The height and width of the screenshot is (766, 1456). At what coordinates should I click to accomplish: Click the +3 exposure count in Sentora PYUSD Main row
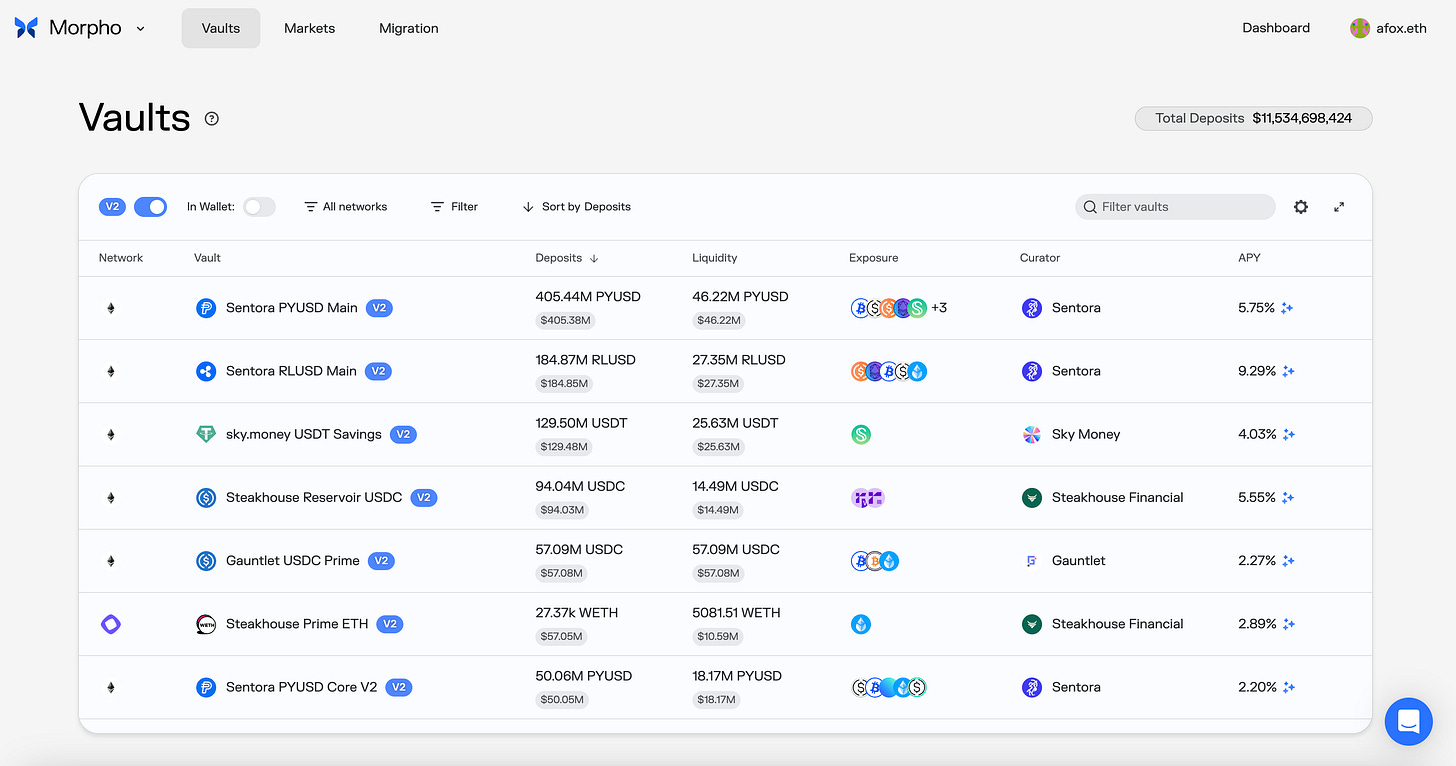click(939, 308)
